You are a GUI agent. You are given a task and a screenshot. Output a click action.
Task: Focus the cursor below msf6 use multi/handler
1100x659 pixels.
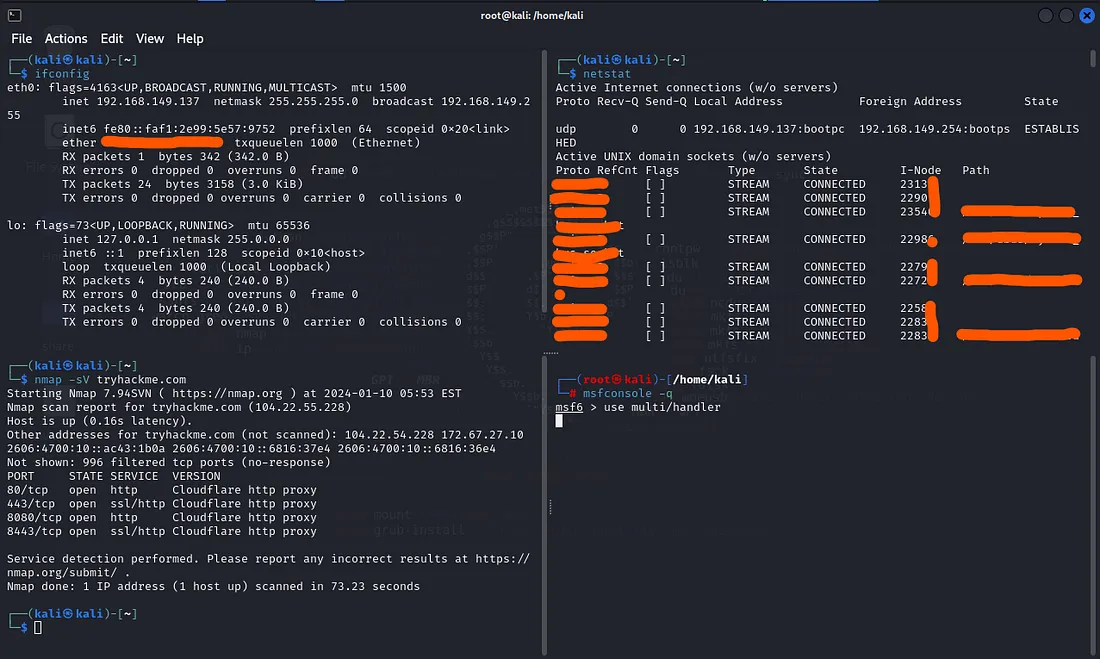coord(560,421)
